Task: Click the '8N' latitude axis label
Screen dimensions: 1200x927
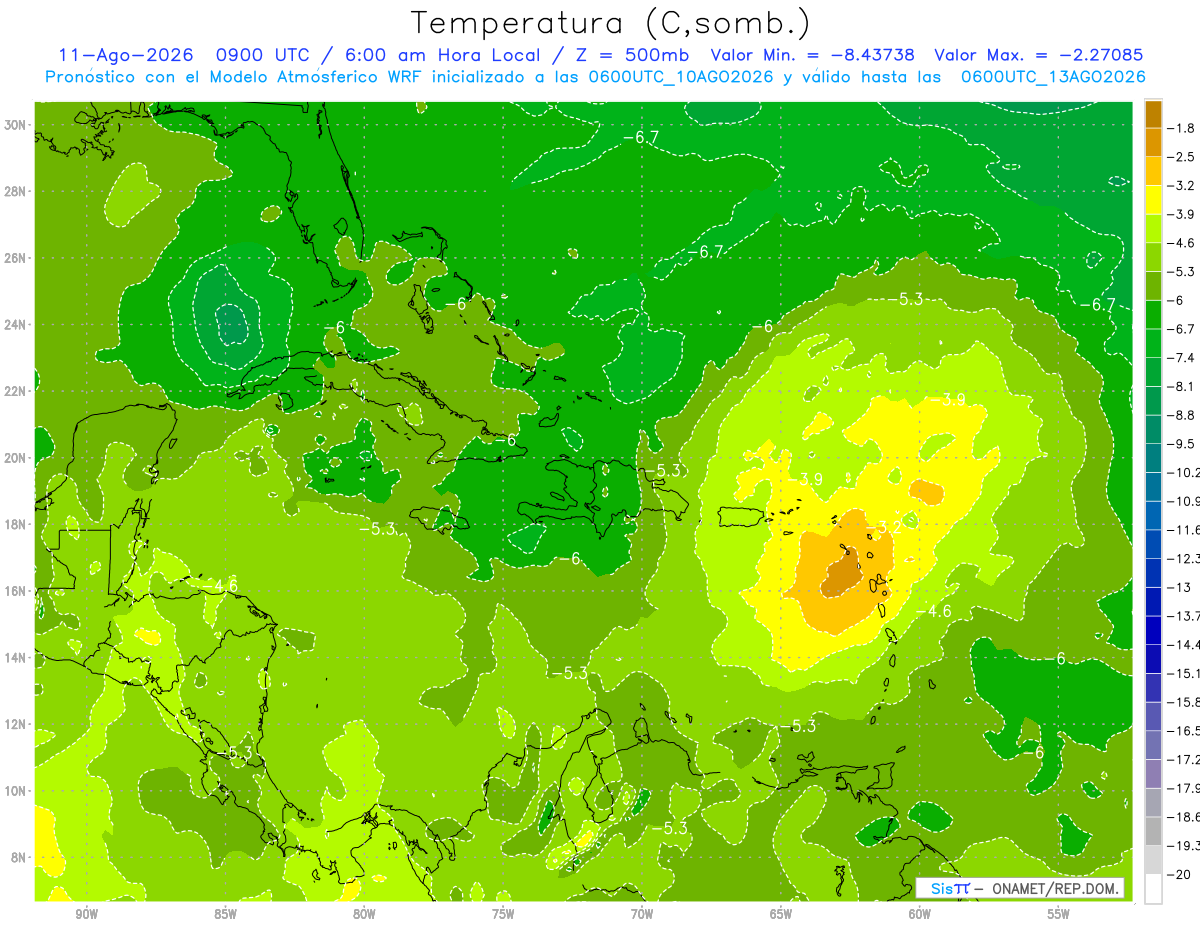Action: pos(20,857)
